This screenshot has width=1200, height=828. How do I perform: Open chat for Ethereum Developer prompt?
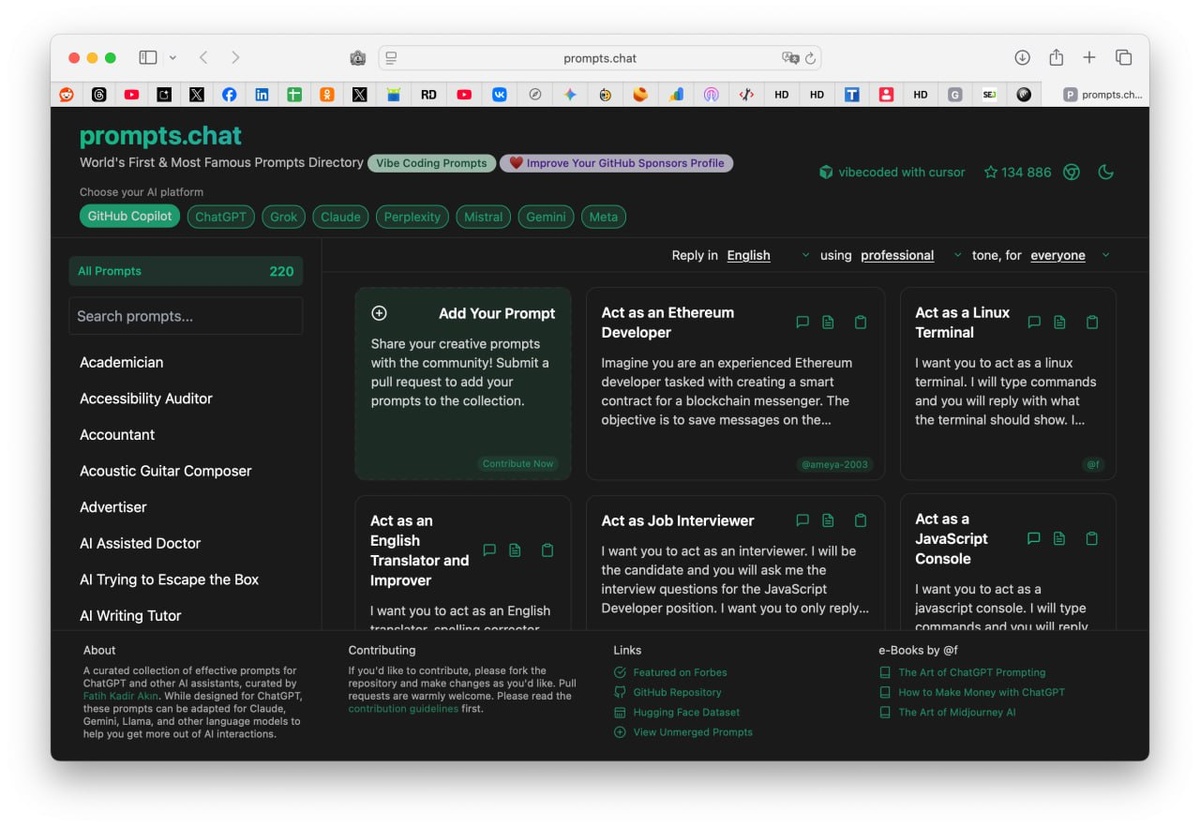[x=802, y=322]
